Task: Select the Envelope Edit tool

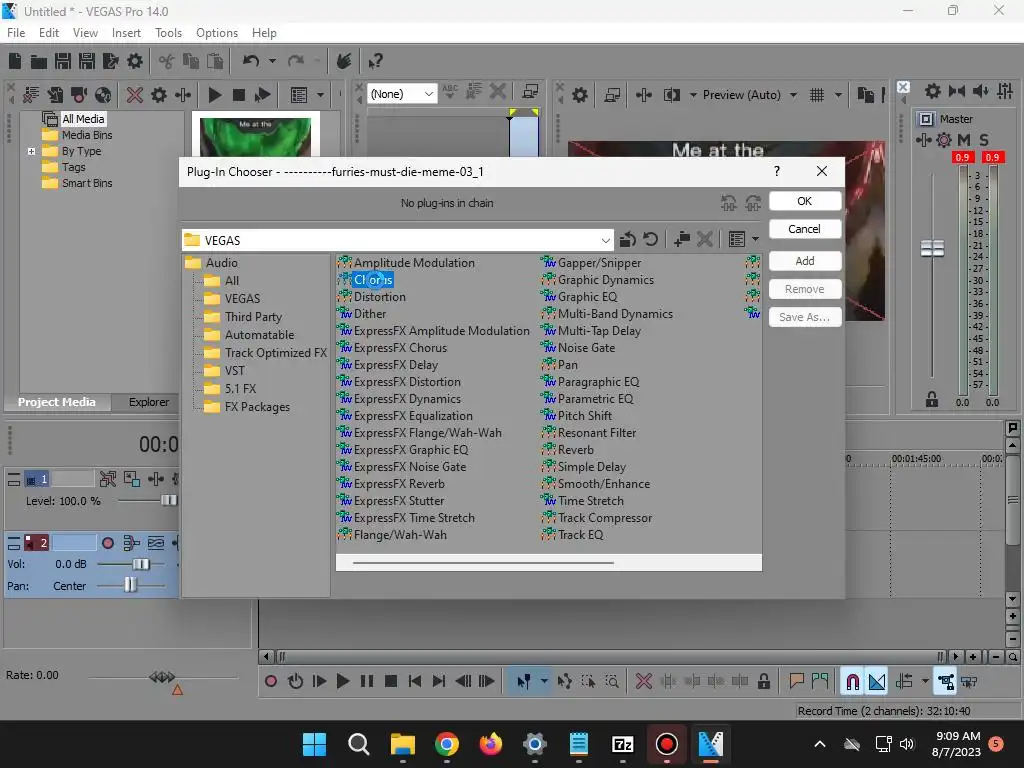Action: [565, 682]
